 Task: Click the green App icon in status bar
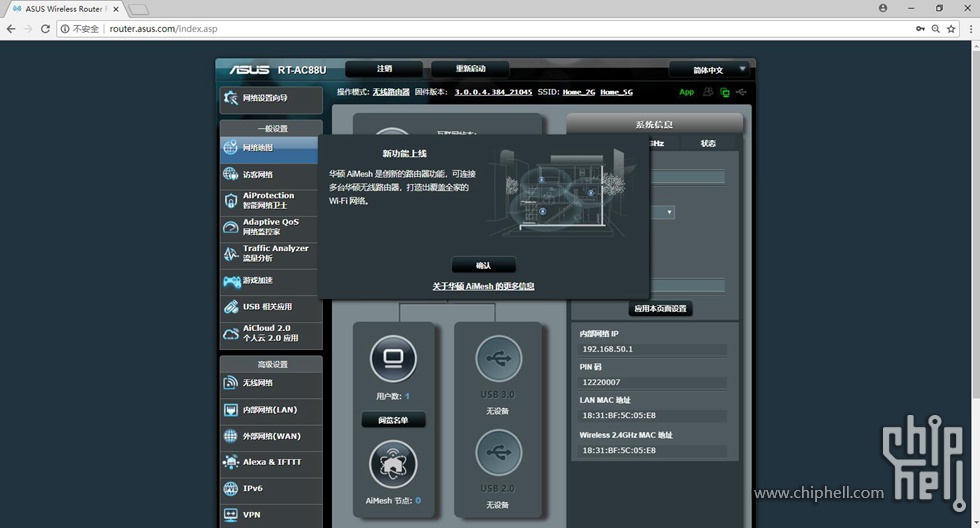(x=686, y=92)
